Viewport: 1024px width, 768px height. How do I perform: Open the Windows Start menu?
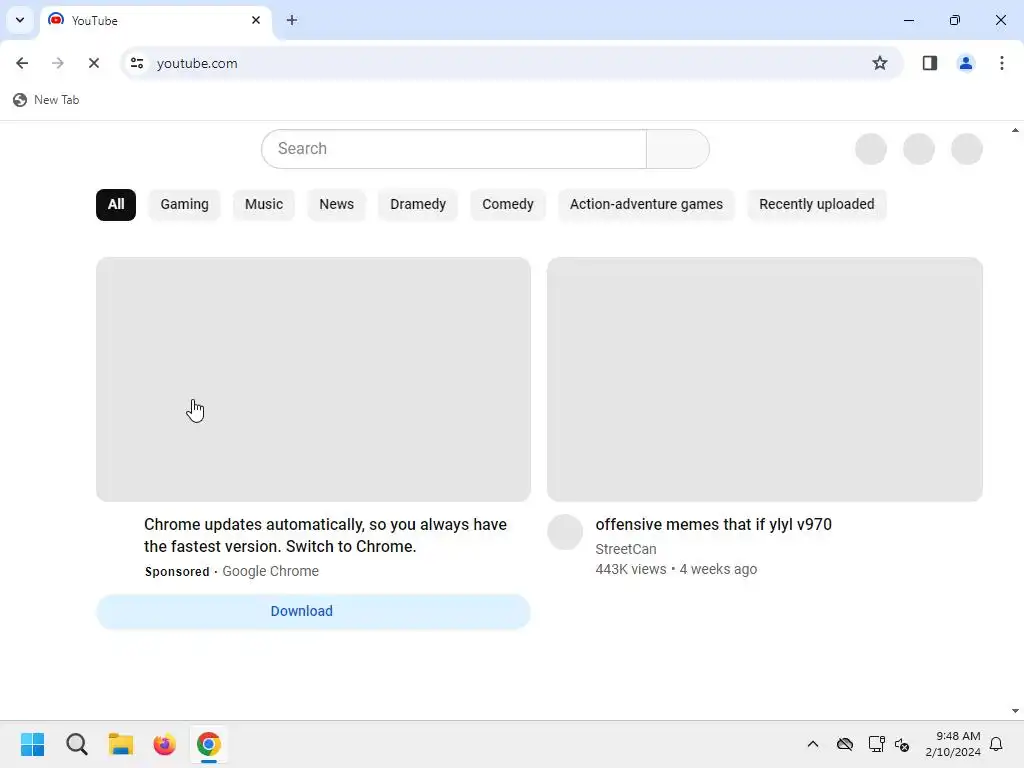(x=33, y=744)
